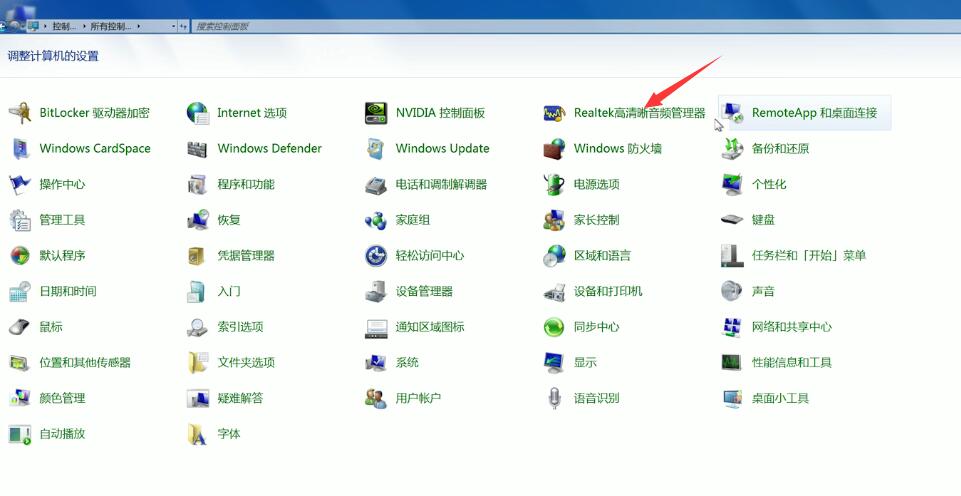Open 区域和语言

587,255
